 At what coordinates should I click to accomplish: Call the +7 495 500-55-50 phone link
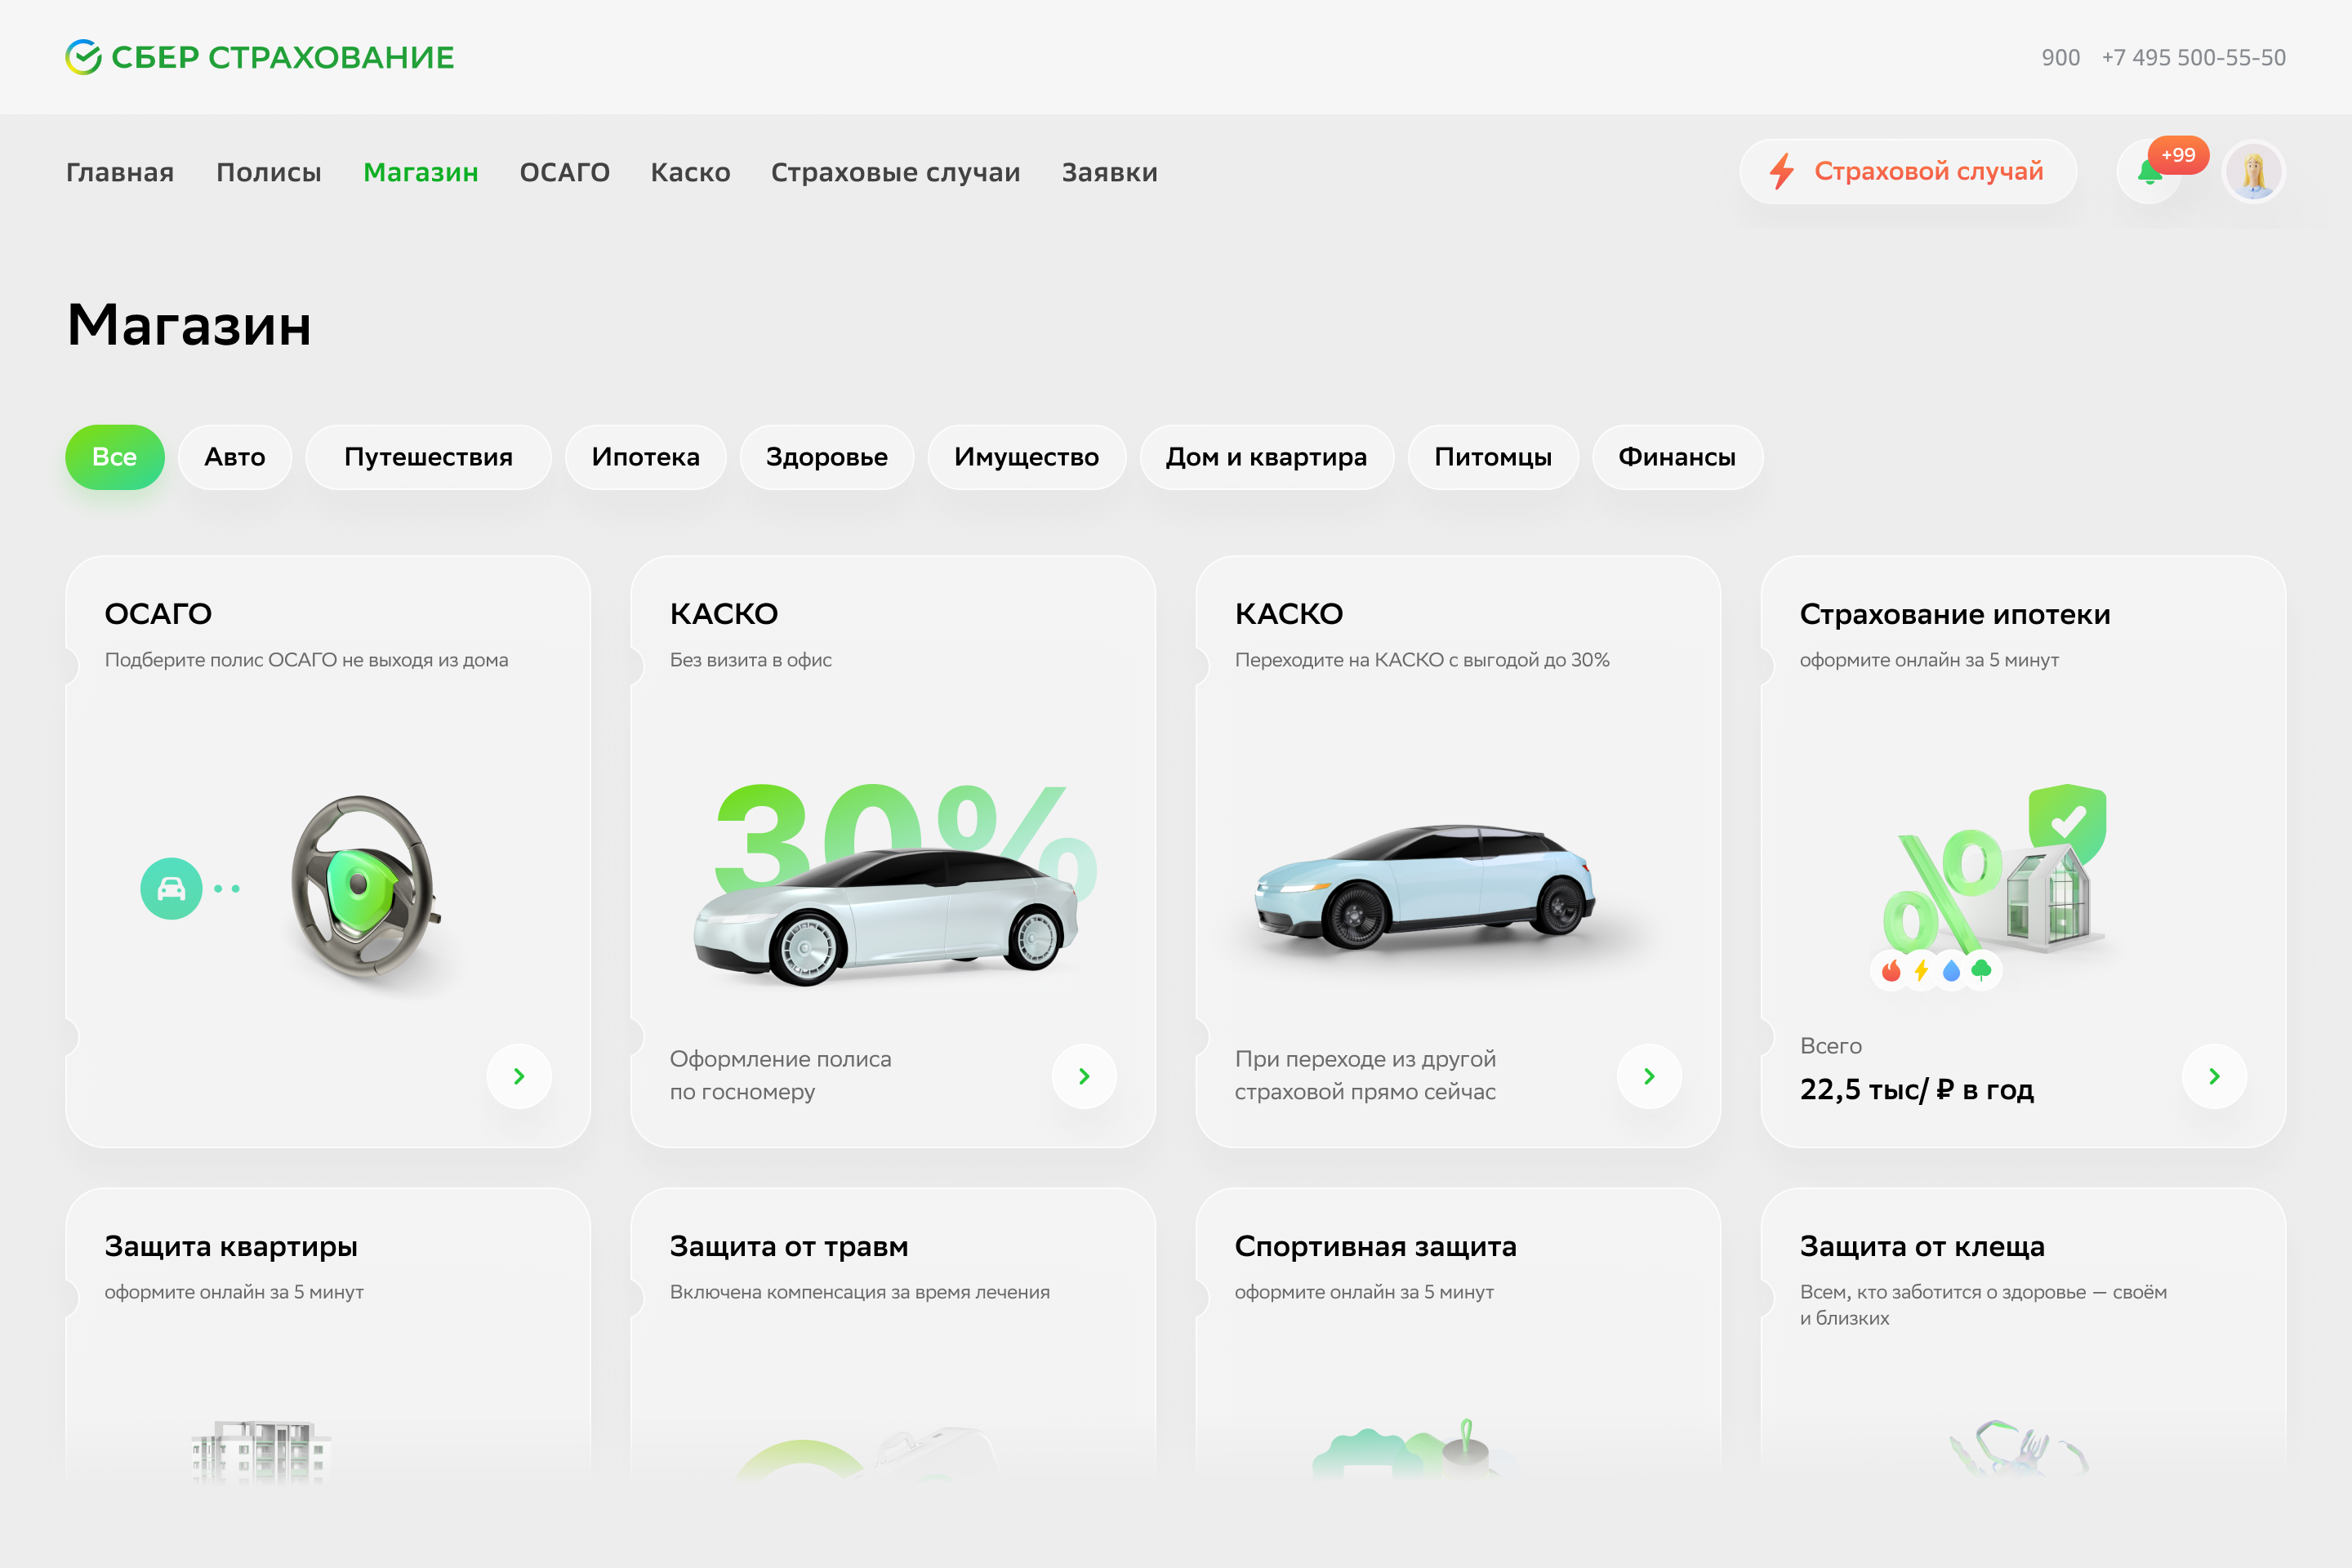(x=2193, y=57)
